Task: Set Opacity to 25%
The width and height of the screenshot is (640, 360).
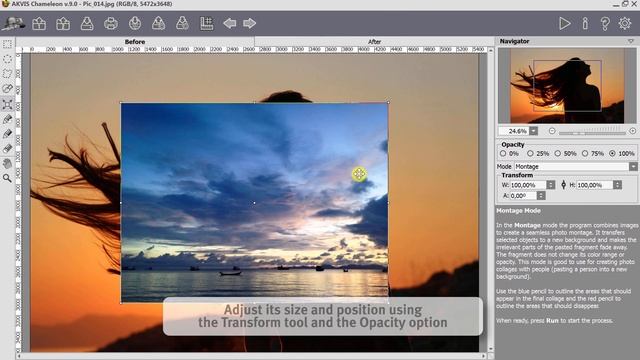Action: [530, 153]
